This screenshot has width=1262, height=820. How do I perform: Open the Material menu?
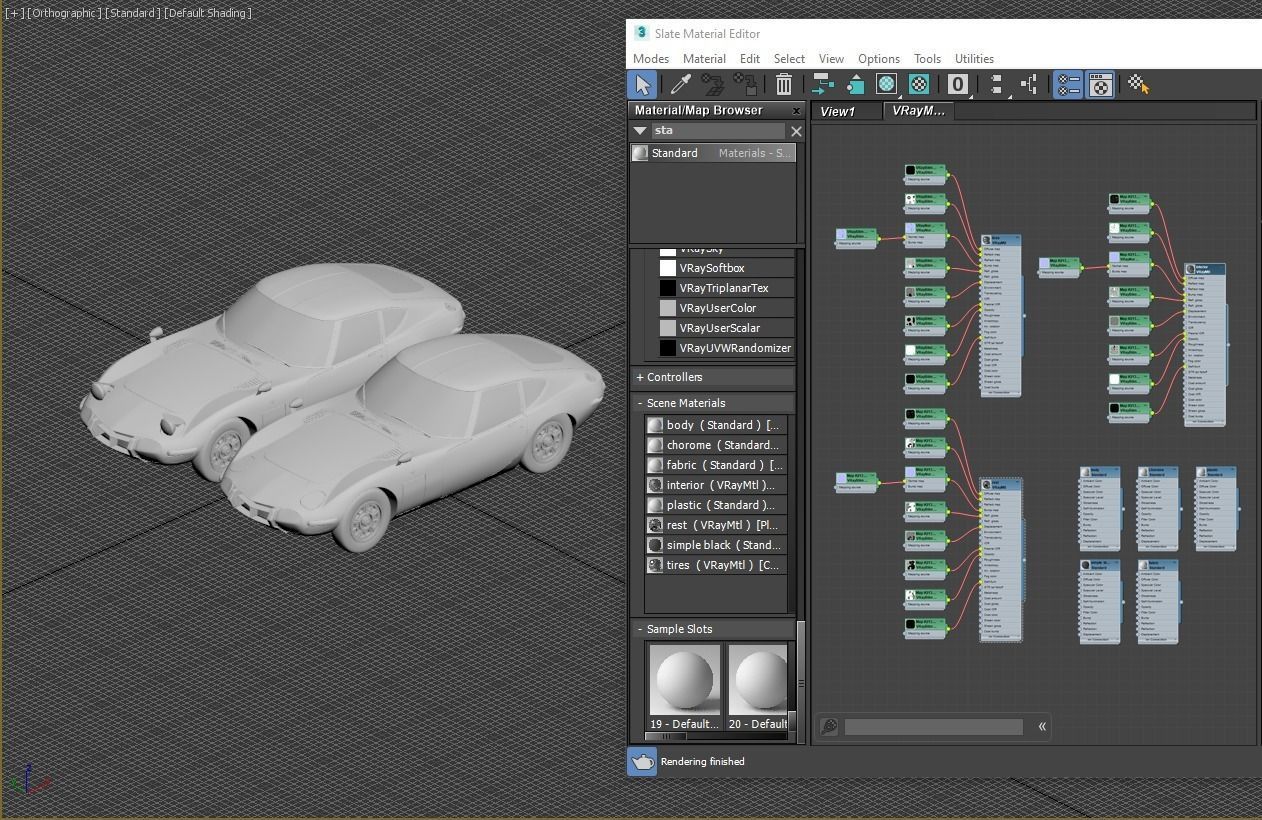point(704,59)
